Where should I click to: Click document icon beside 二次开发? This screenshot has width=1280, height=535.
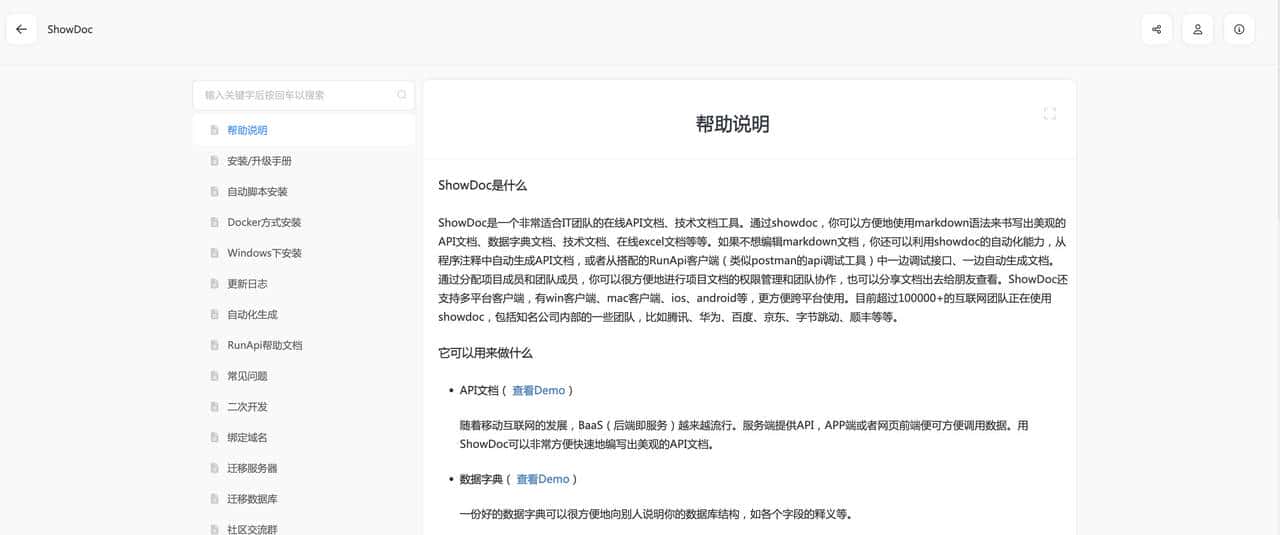(x=214, y=407)
